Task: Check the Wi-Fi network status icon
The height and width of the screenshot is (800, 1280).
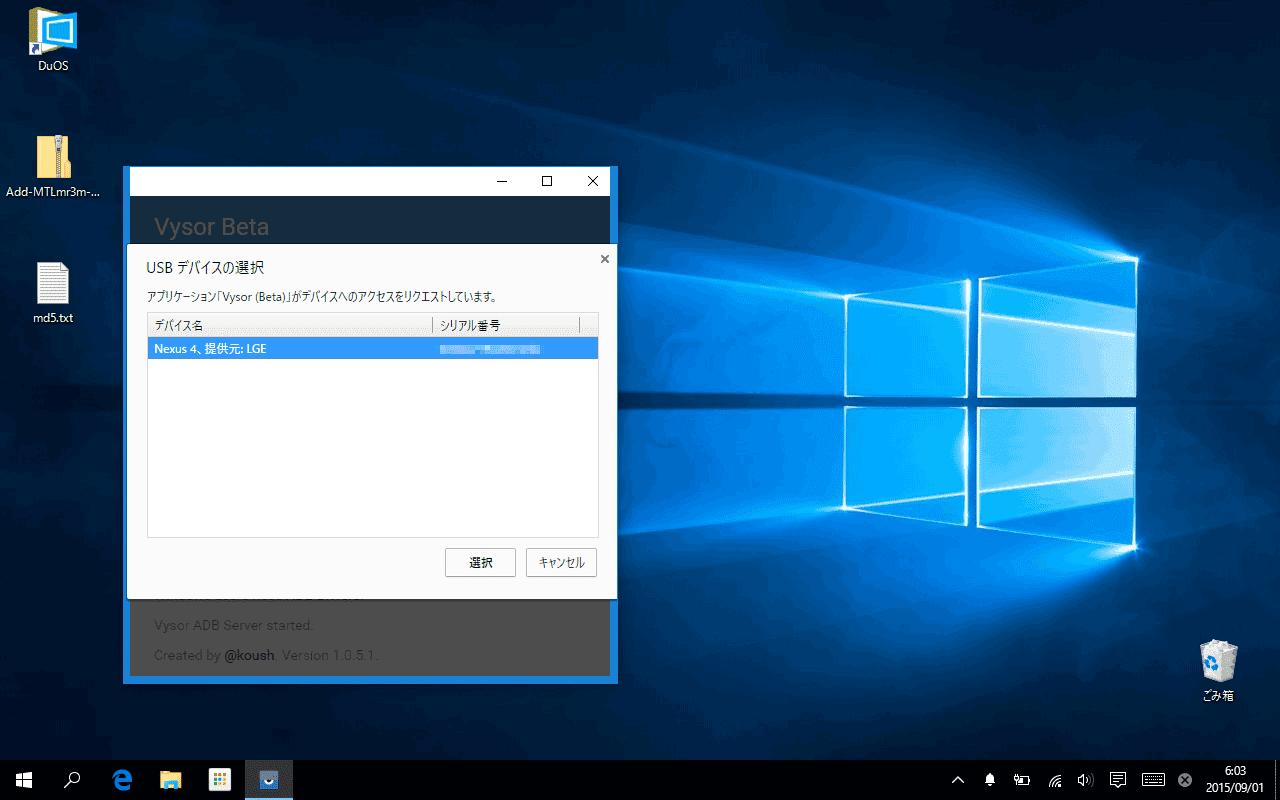Action: click(1054, 780)
